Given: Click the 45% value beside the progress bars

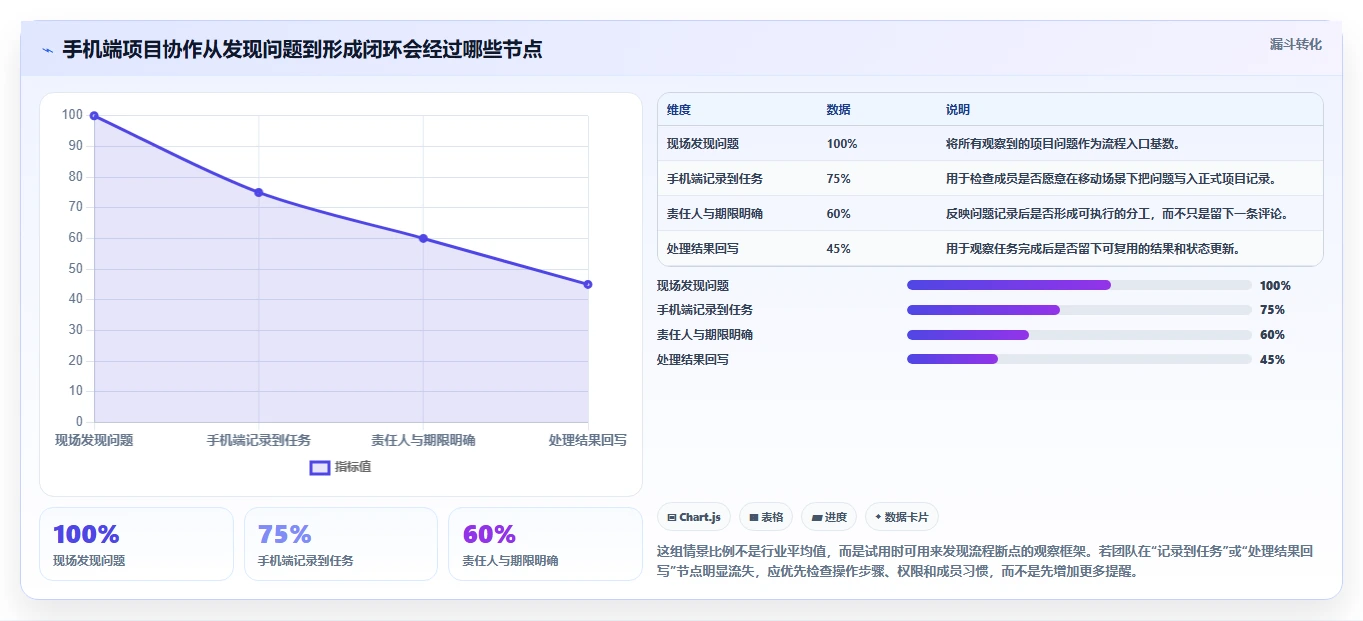Looking at the screenshot, I should pos(1272,360).
